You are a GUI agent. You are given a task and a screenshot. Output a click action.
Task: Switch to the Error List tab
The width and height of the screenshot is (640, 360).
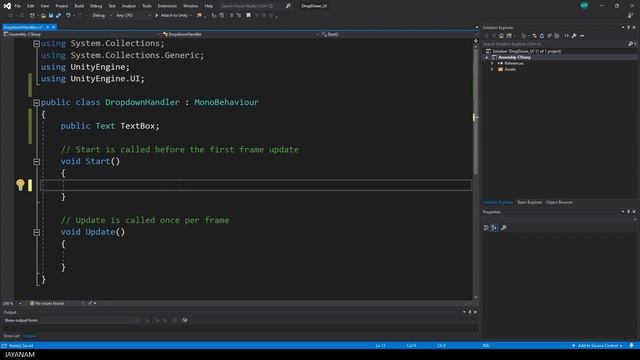(x=11, y=336)
